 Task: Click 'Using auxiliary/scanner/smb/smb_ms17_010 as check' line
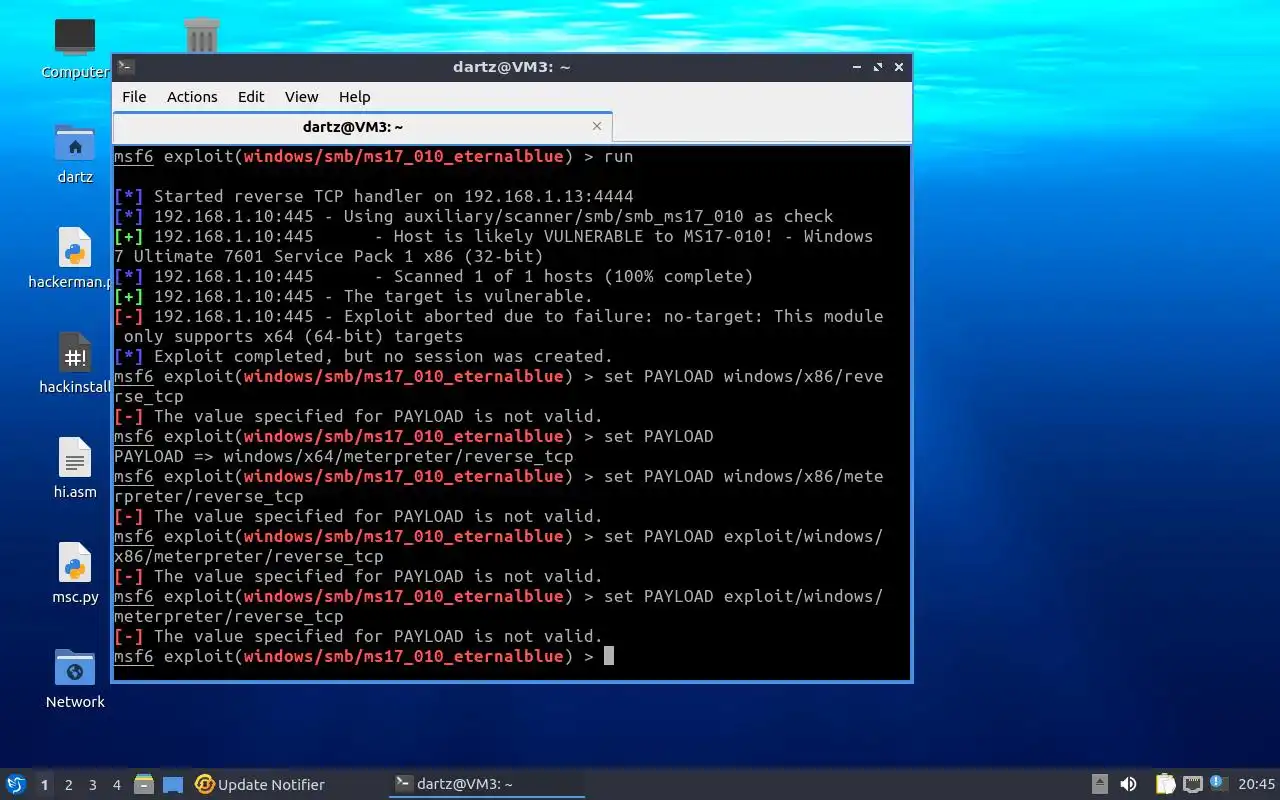[x=474, y=216]
